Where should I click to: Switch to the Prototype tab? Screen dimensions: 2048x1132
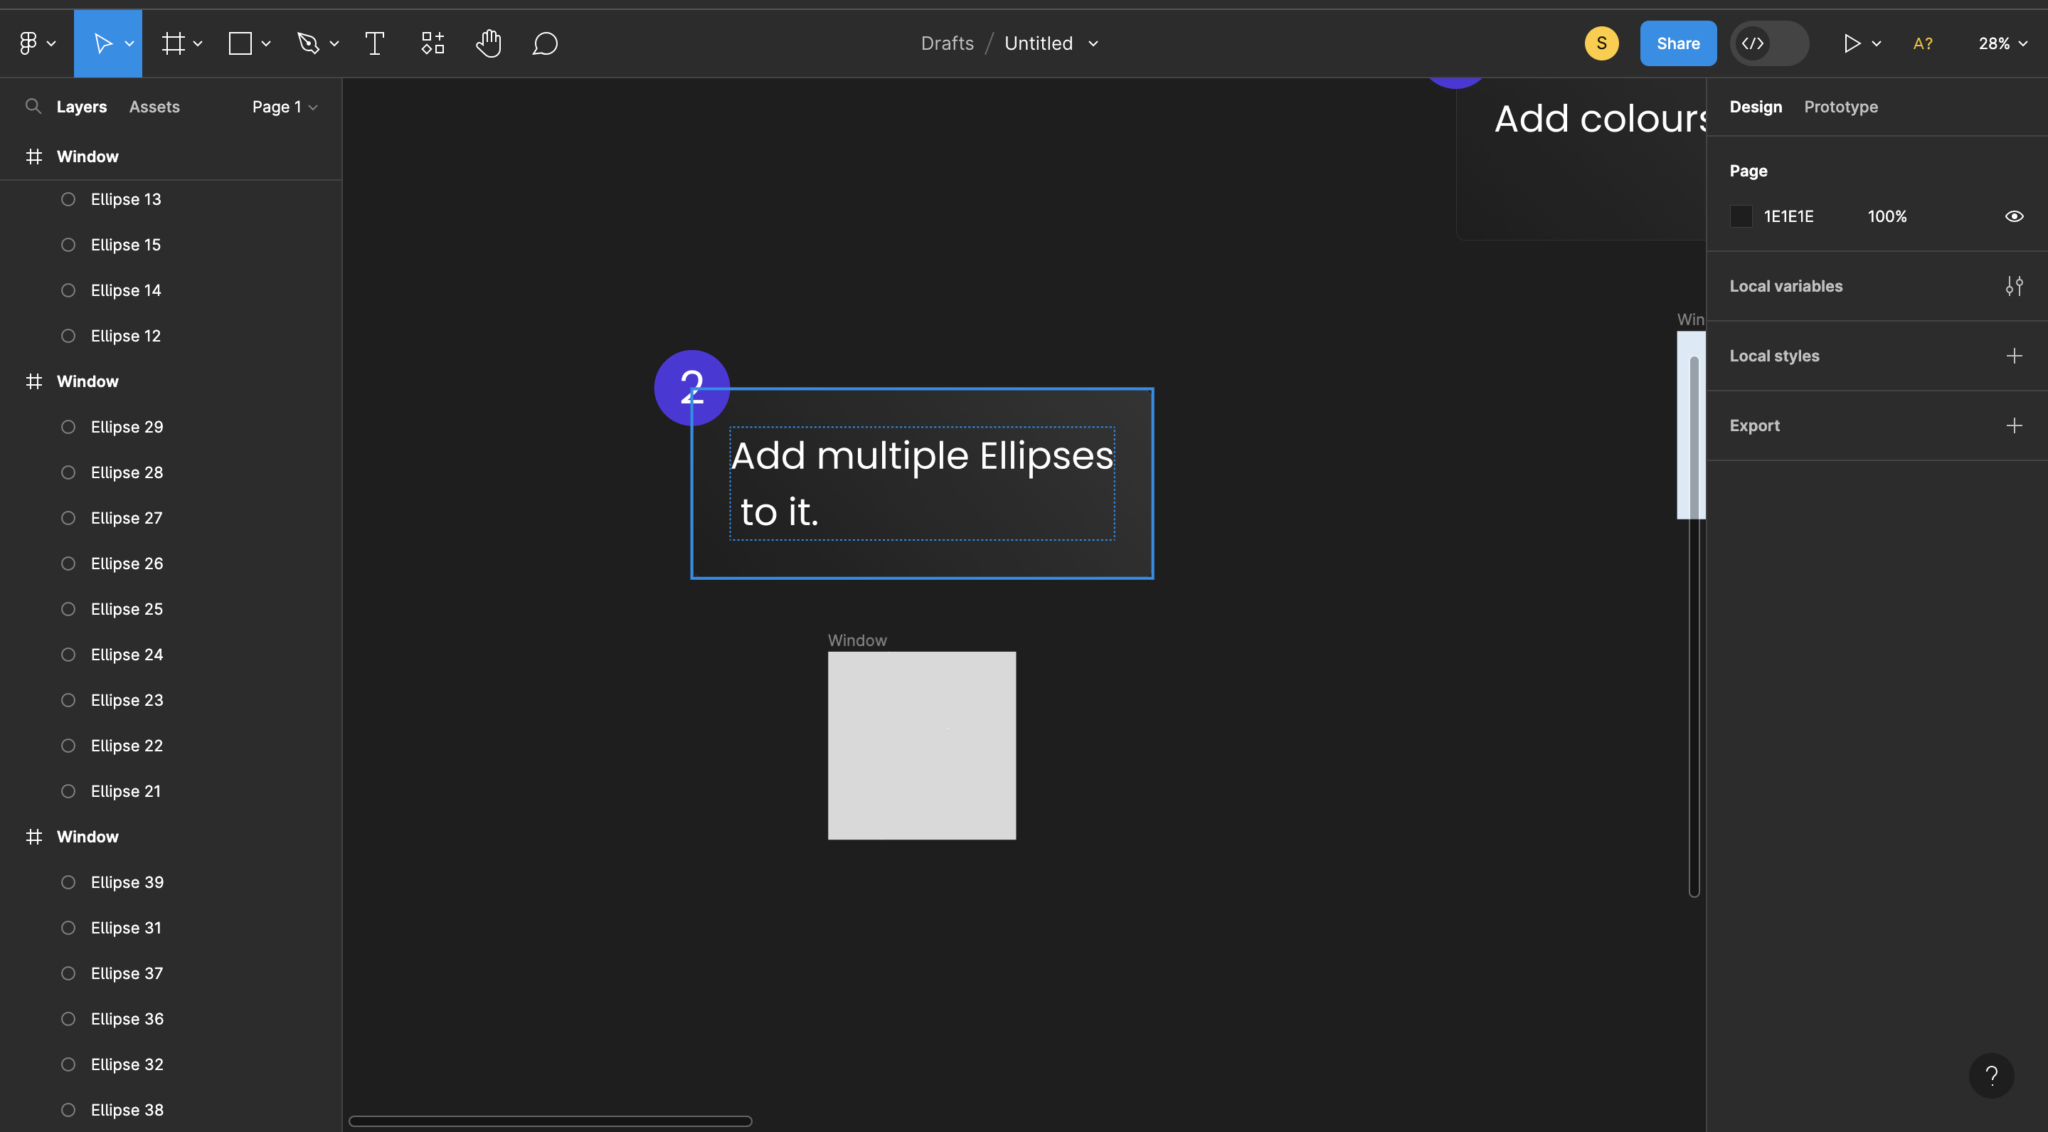coord(1839,106)
